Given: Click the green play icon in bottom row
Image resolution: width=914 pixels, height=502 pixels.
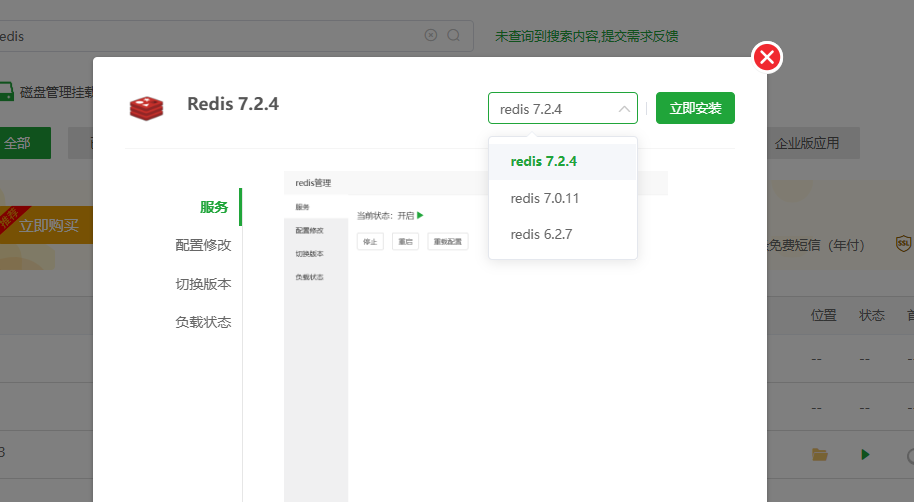Looking at the screenshot, I should [865, 454].
